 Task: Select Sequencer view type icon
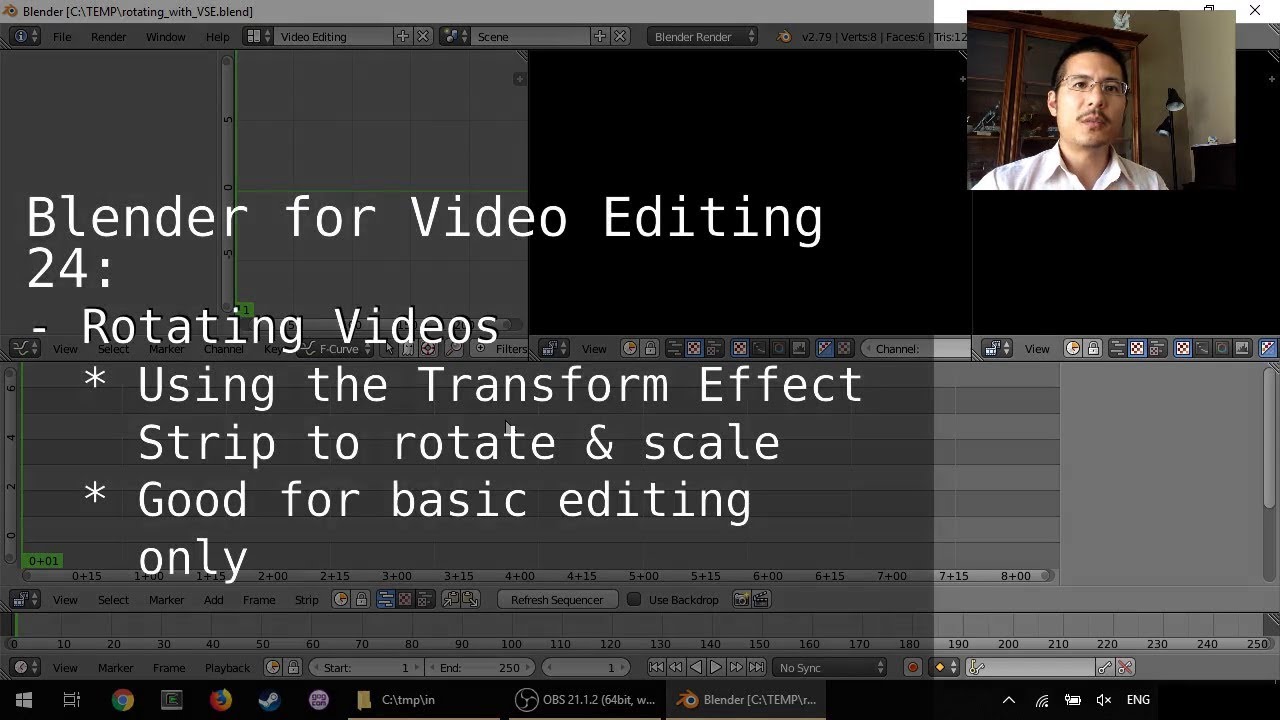tap(385, 600)
